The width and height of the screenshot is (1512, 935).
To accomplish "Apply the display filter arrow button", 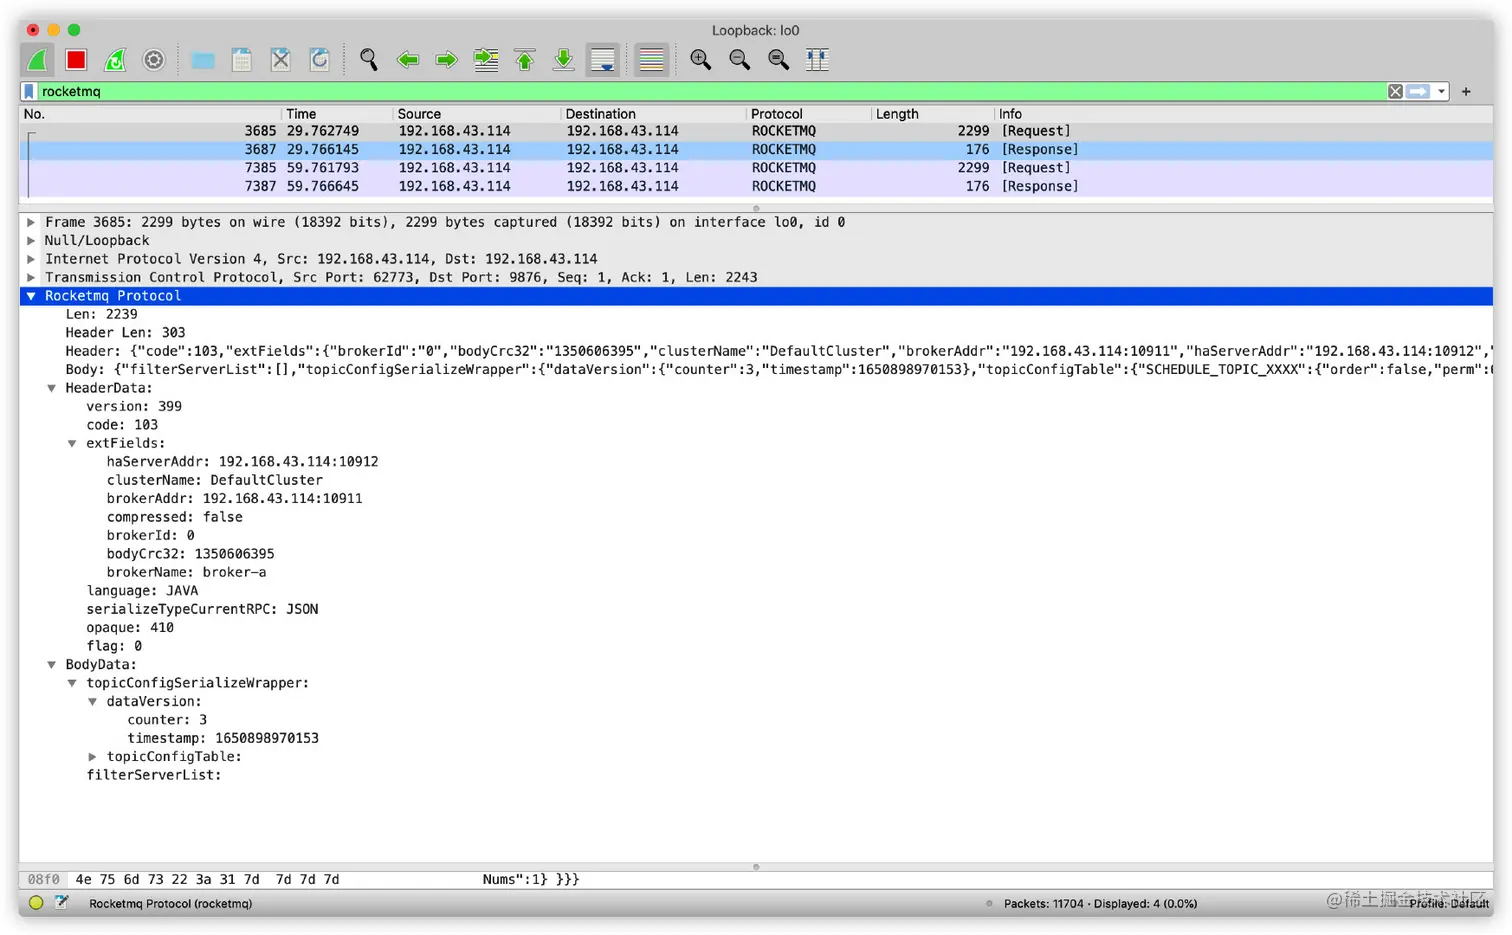I will tap(1418, 91).
